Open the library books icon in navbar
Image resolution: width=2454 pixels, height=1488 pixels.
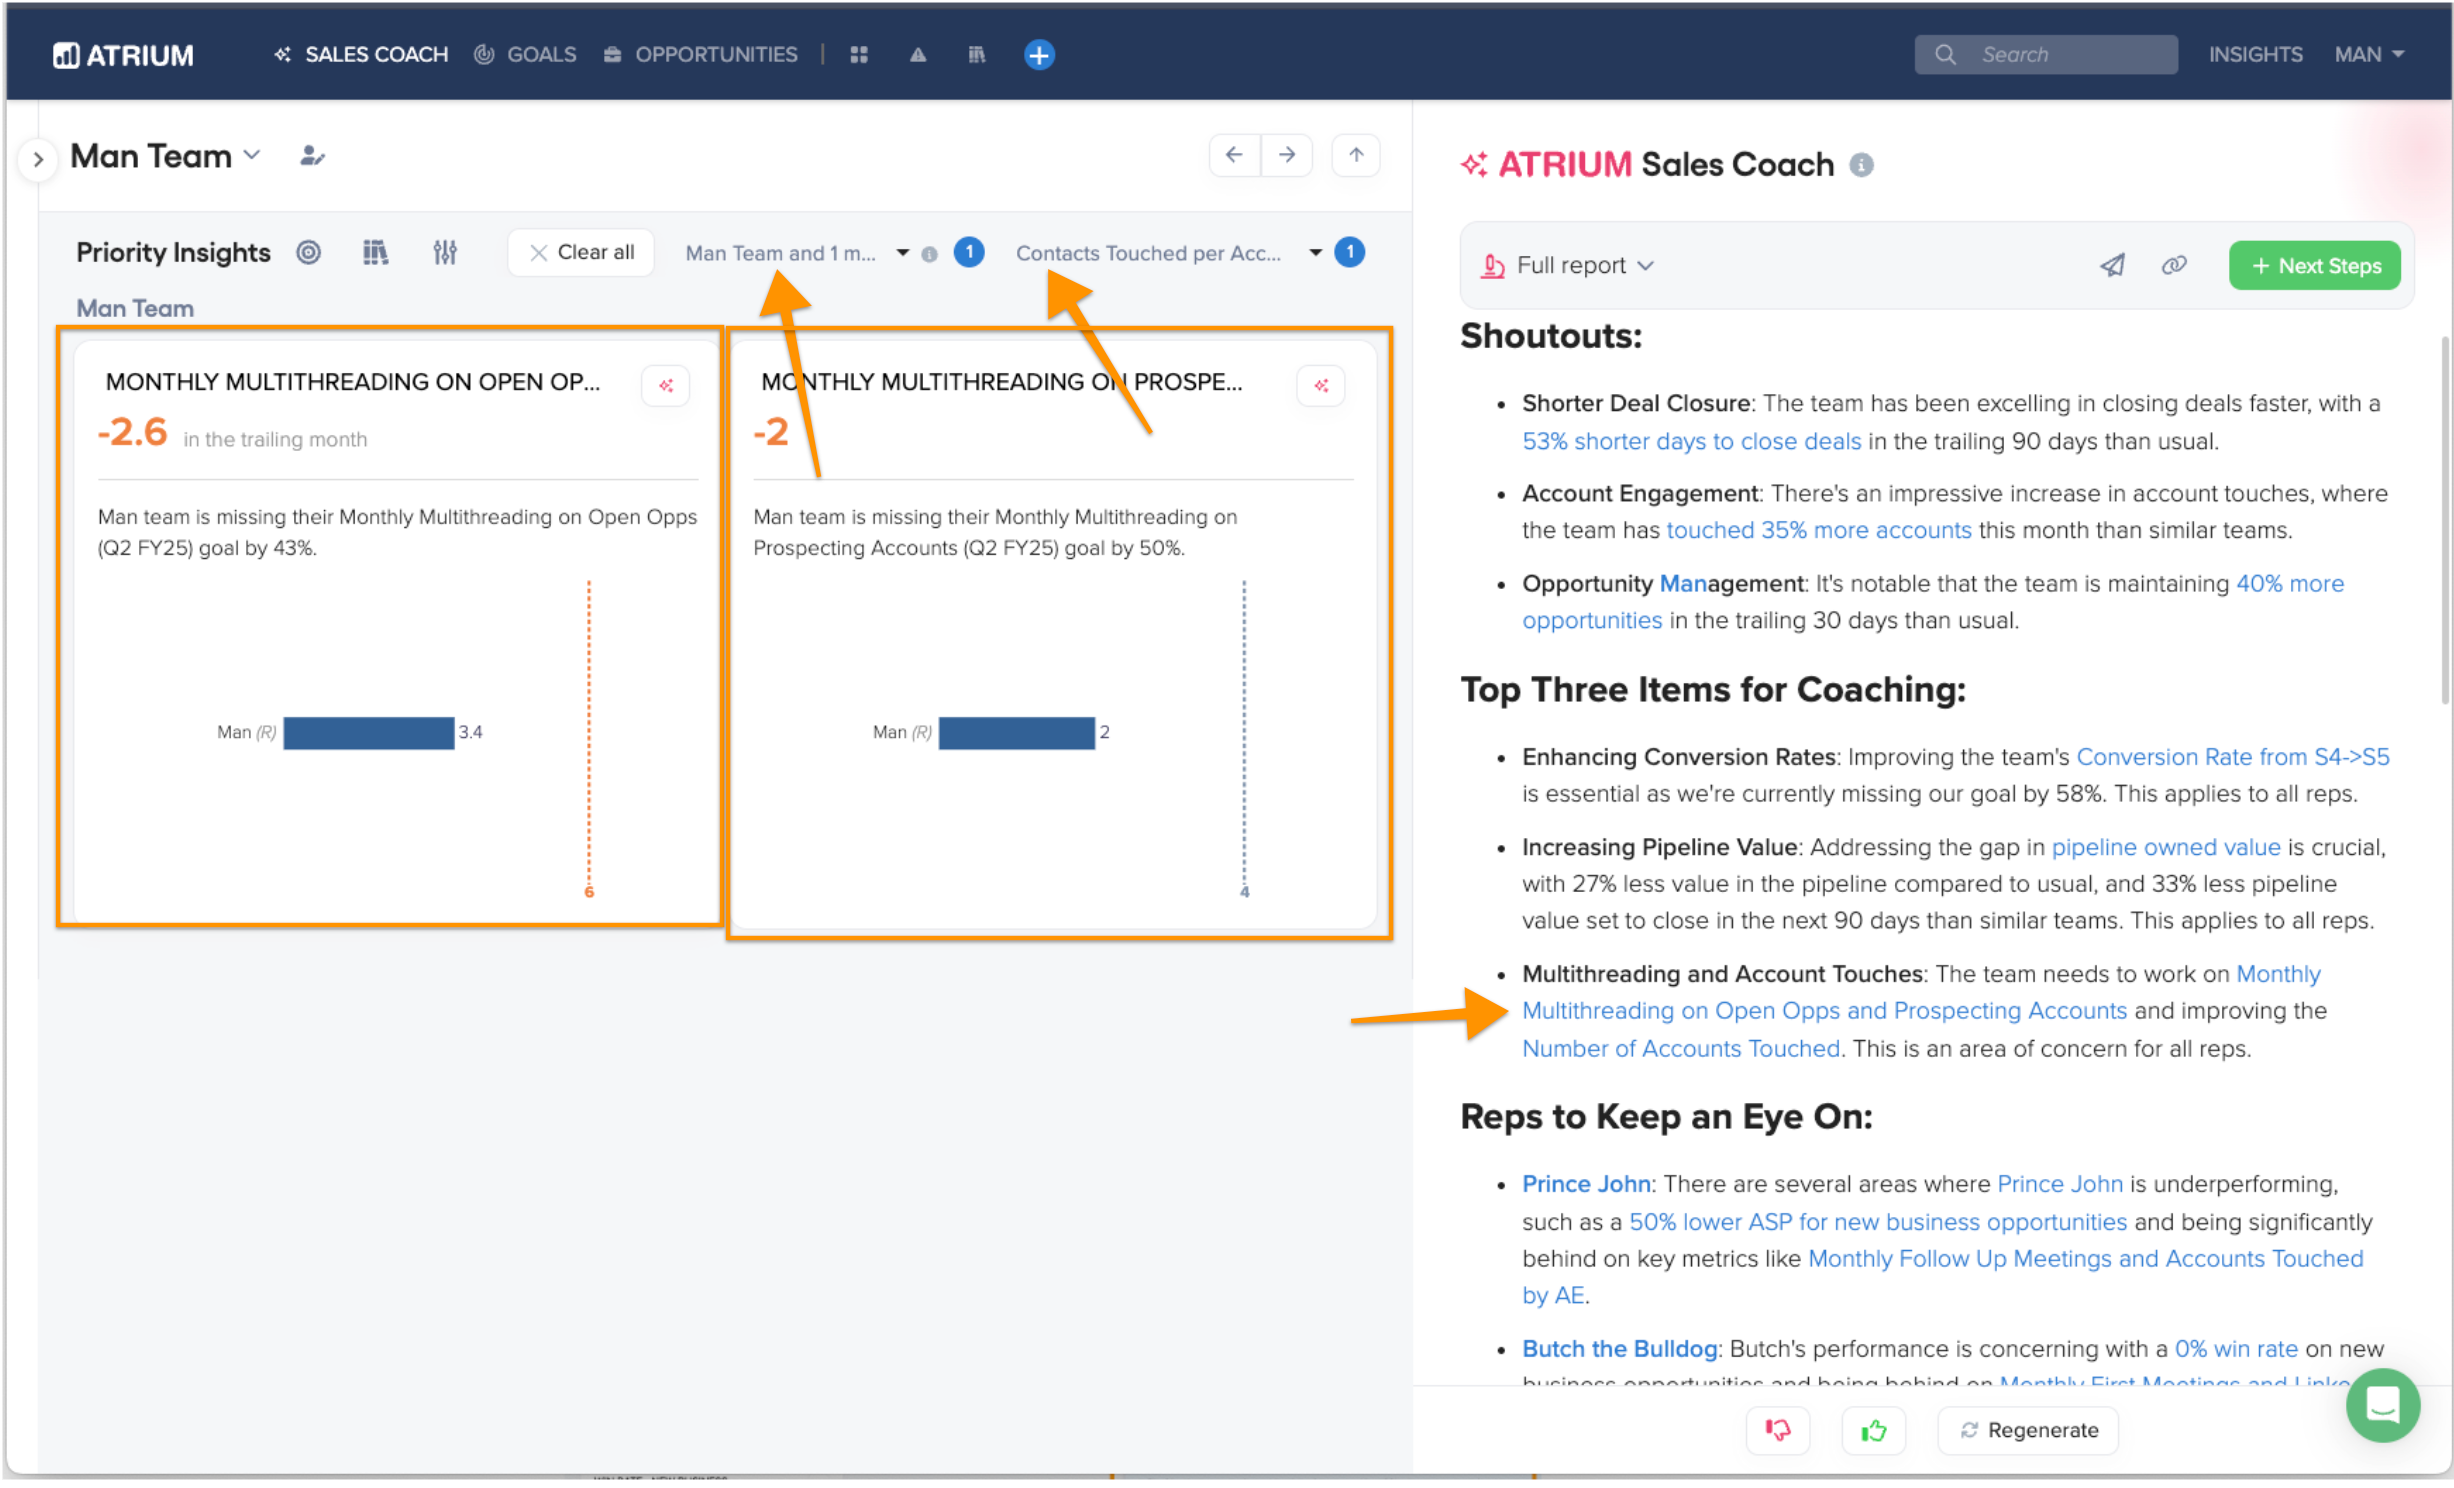pyautogui.click(x=976, y=55)
